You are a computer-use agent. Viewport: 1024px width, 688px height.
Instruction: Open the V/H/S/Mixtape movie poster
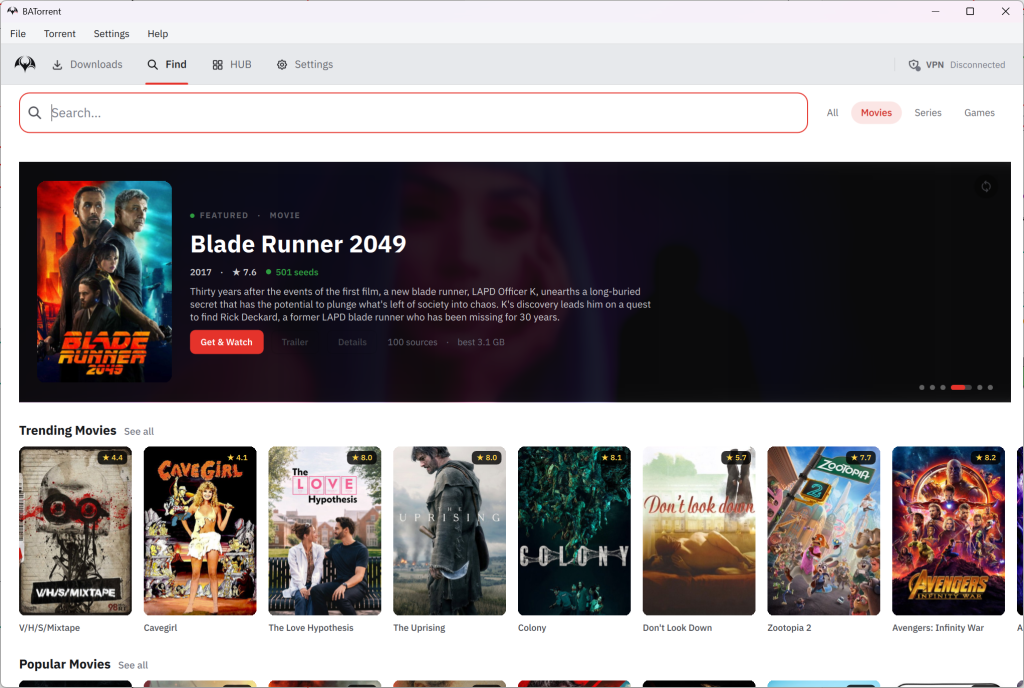[x=75, y=531]
